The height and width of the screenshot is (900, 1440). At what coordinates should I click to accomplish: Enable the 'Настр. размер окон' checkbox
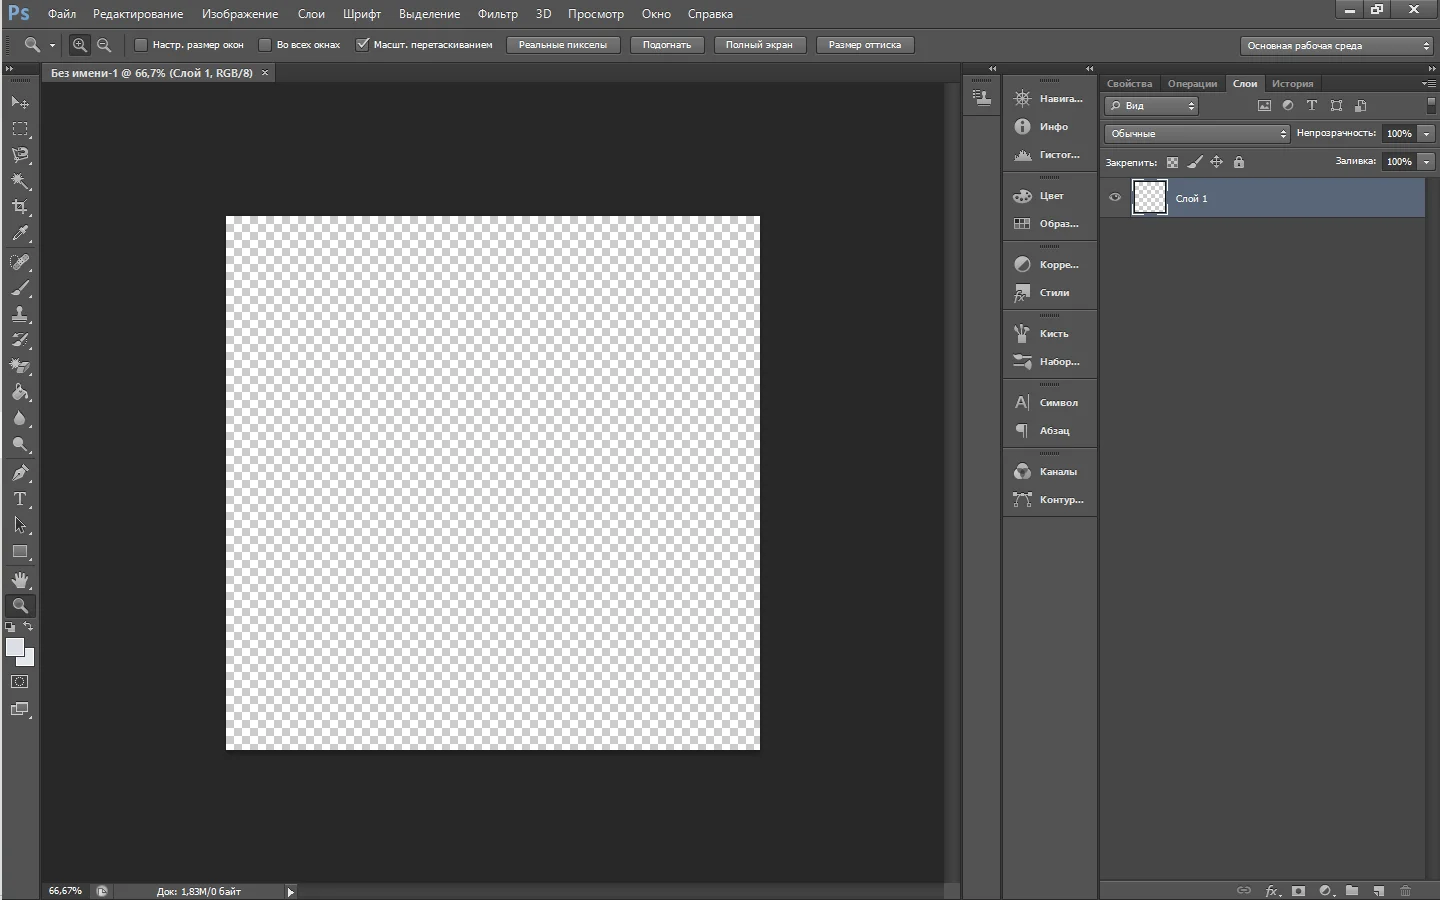click(141, 45)
